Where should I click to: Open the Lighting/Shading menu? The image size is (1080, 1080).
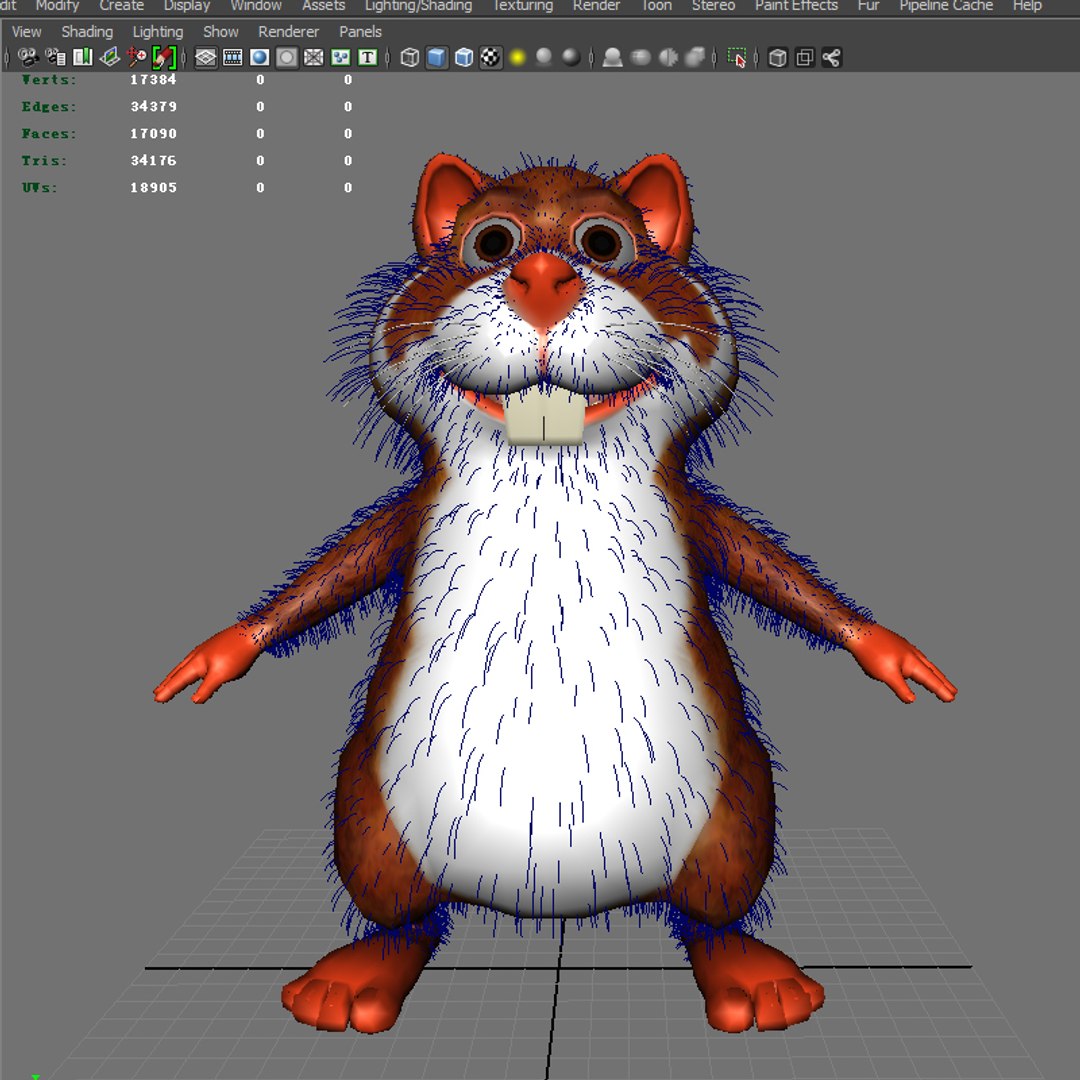pos(418,6)
